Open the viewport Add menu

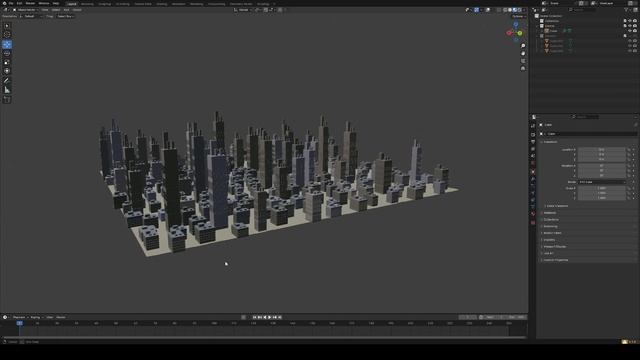click(67, 10)
